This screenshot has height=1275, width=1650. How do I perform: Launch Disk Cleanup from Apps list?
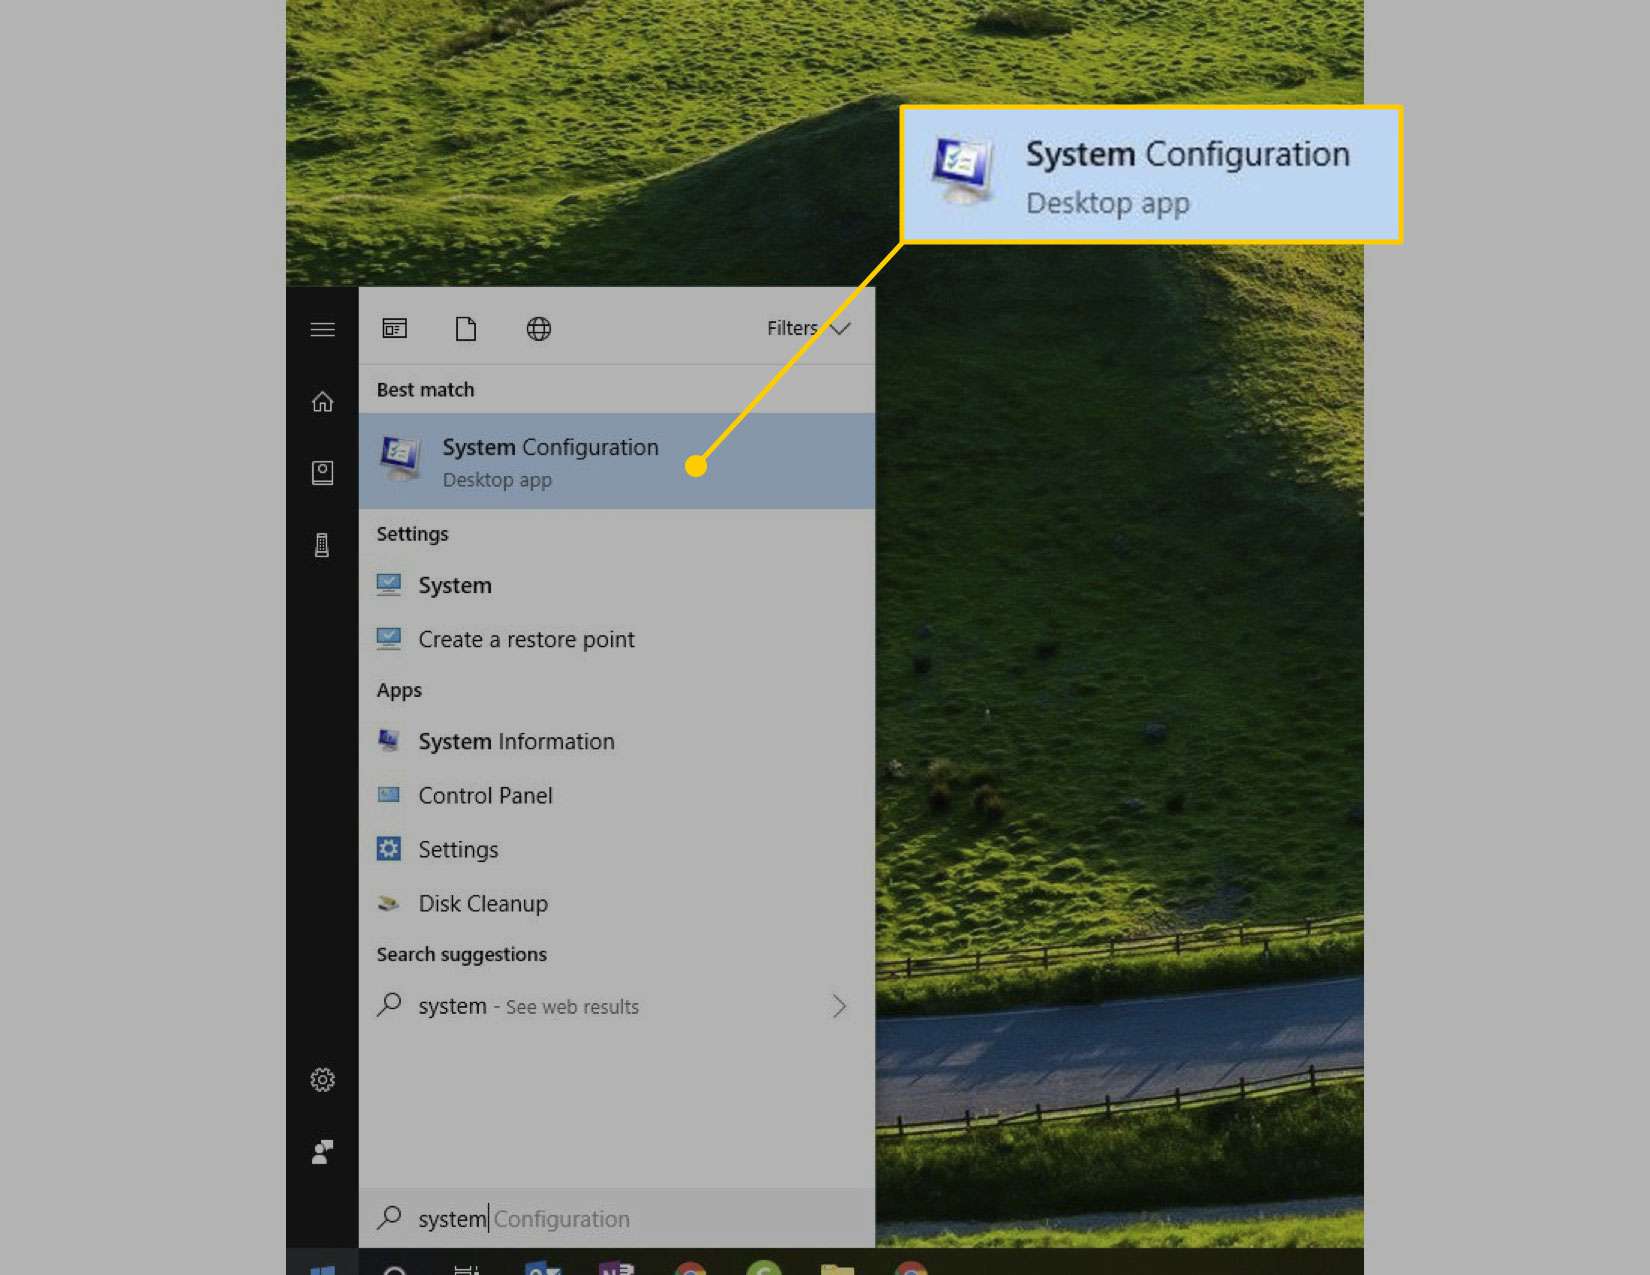(617, 903)
